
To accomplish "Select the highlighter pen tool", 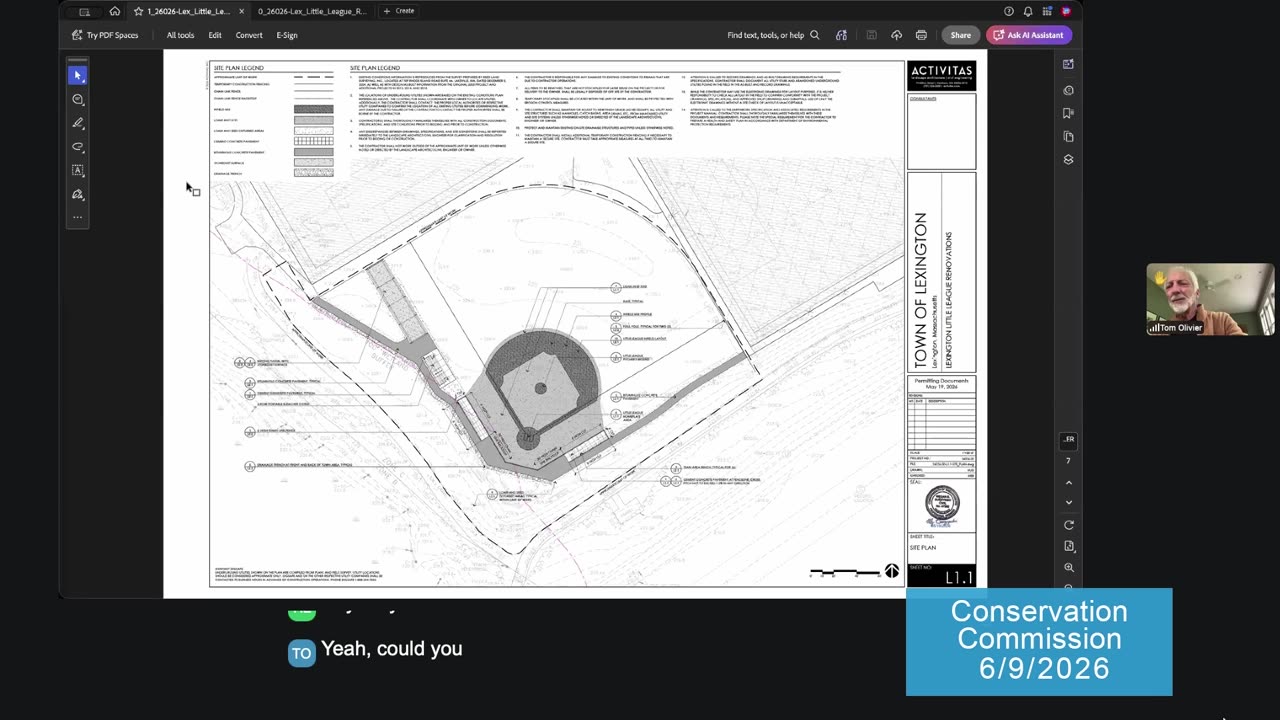I will [77, 123].
